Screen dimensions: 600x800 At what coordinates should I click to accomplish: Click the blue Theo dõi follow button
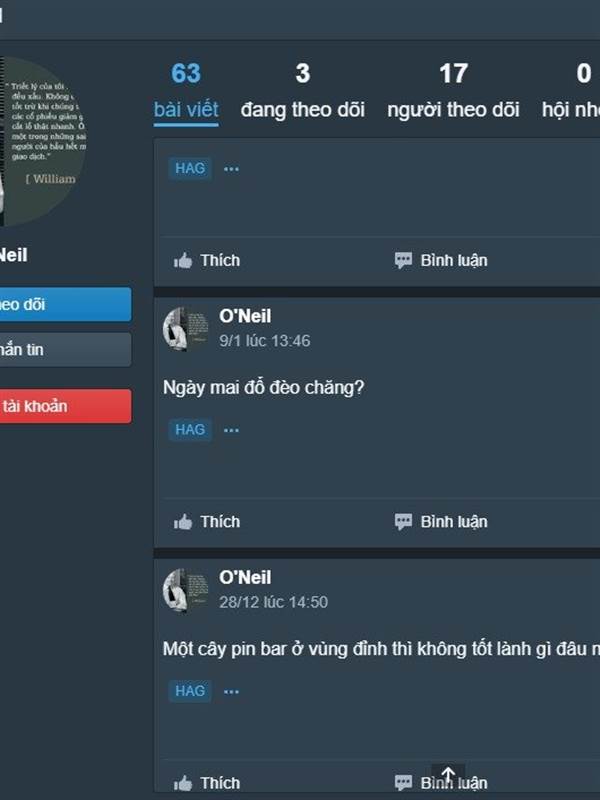[65, 305]
